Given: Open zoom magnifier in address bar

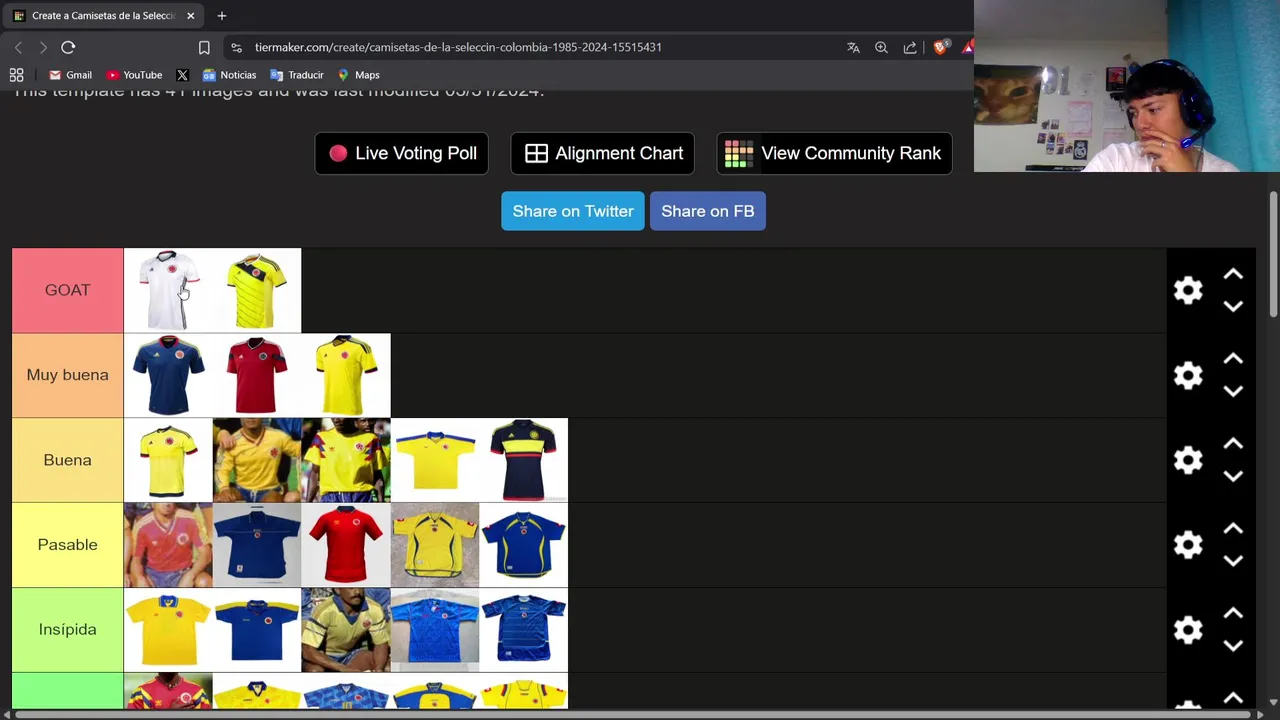Looking at the screenshot, I should point(881,47).
